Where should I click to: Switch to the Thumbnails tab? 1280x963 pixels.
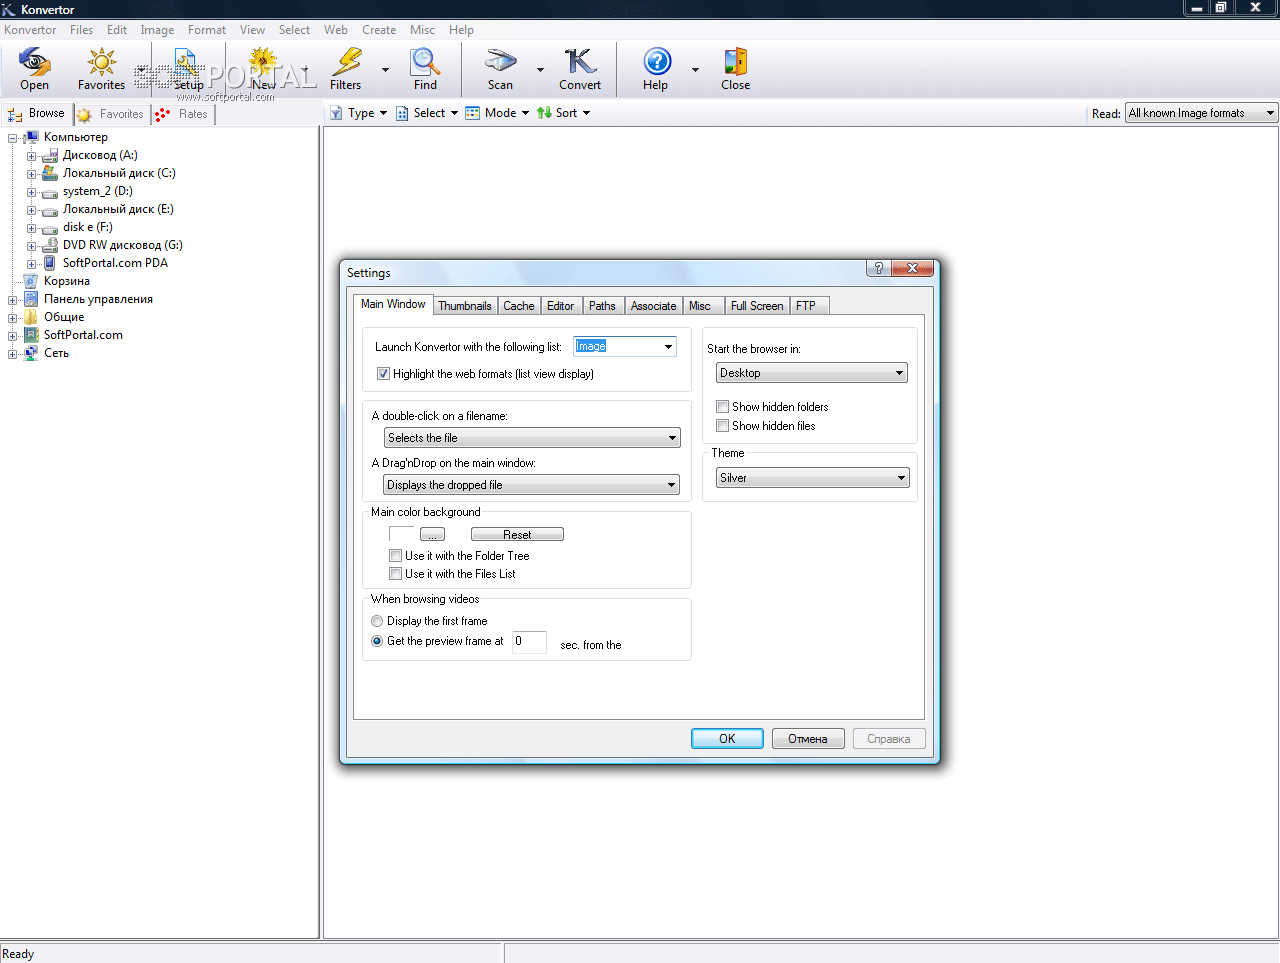pyautogui.click(x=465, y=306)
